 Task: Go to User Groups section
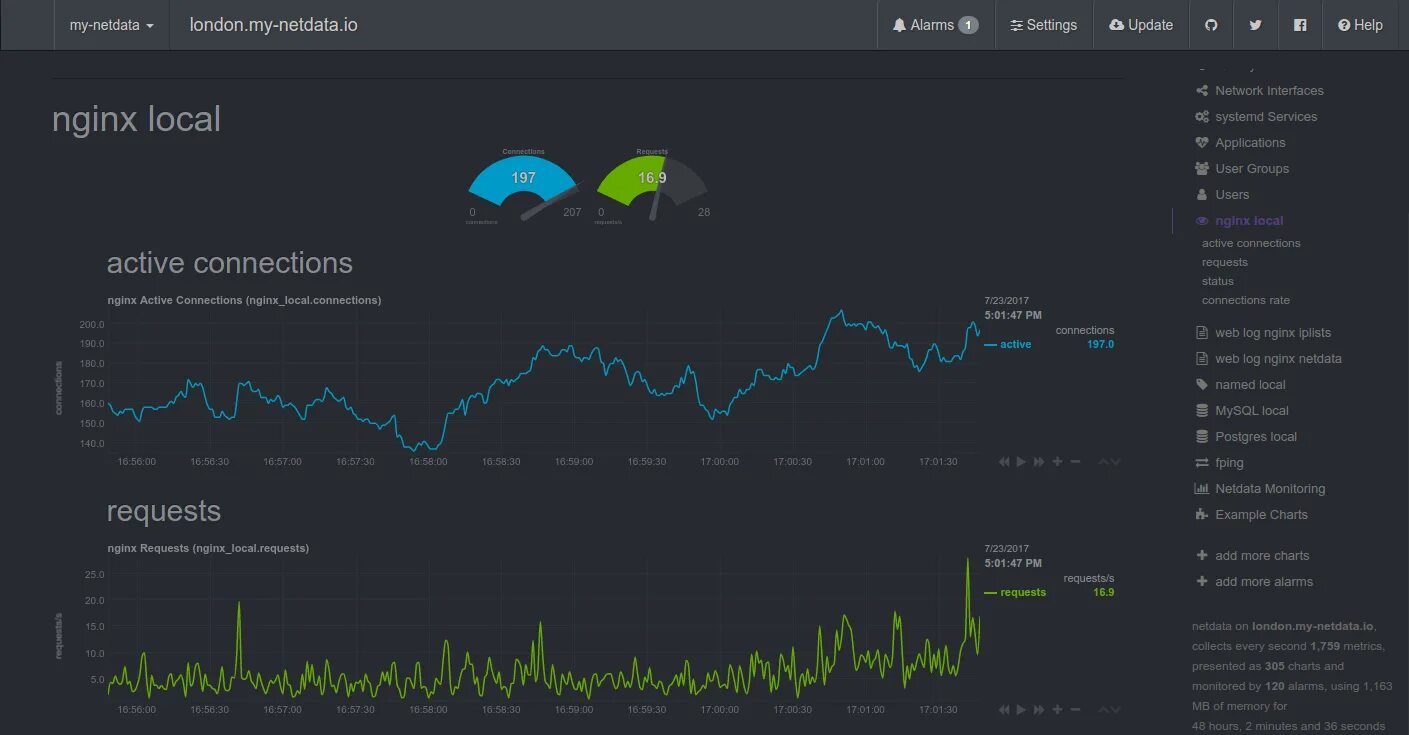1242,168
